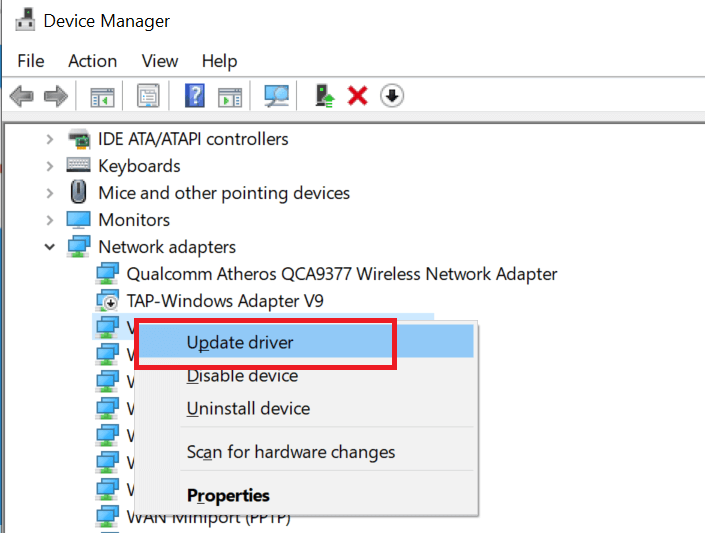This screenshot has width=705, height=533.
Task: Select IDE ATA/ATAPI controllers label
Action: tap(193, 139)
